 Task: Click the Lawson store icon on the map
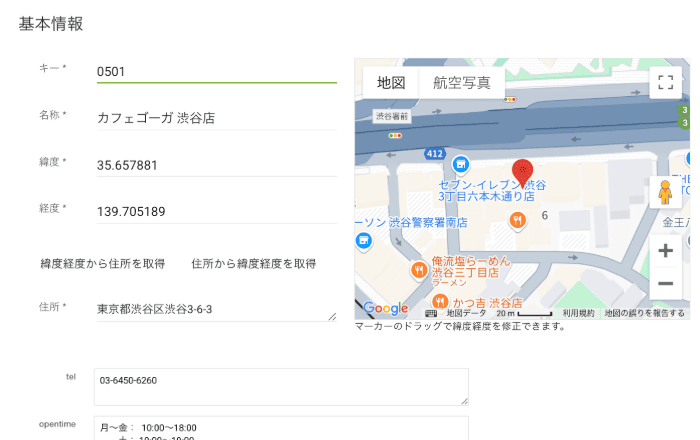click(x=364, y=241)
